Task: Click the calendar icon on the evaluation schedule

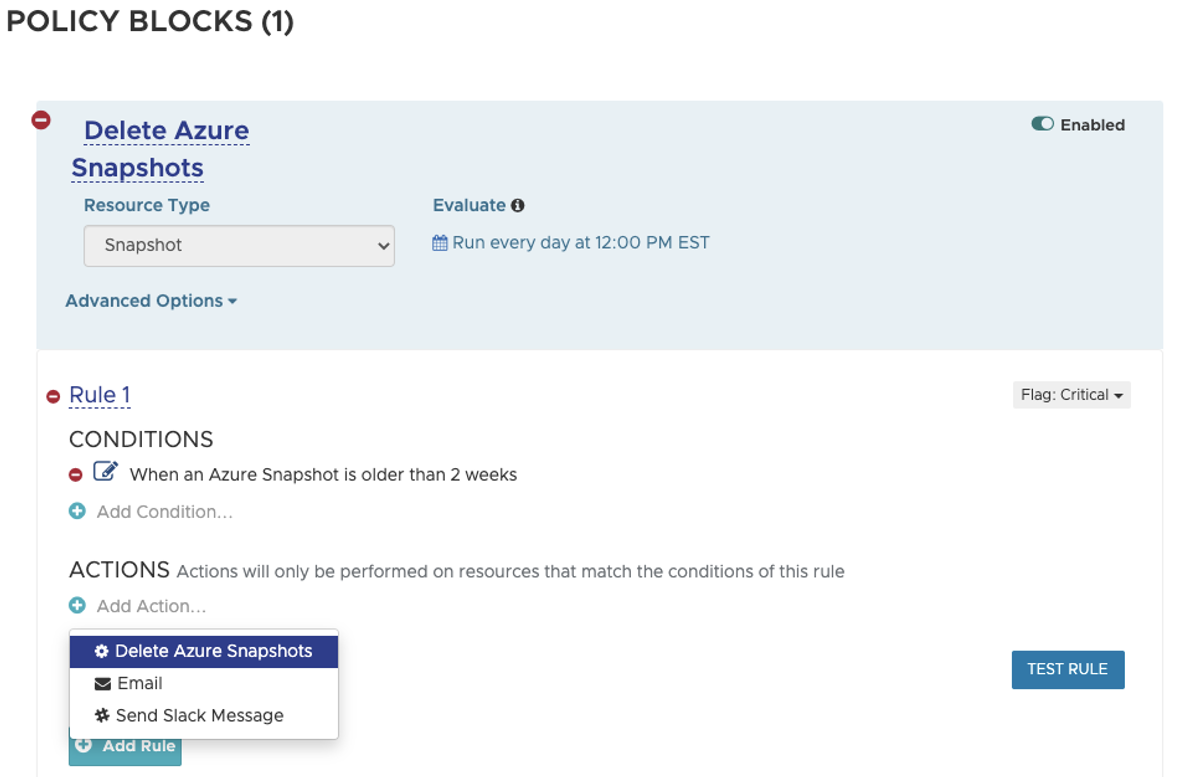Action: 440,242
